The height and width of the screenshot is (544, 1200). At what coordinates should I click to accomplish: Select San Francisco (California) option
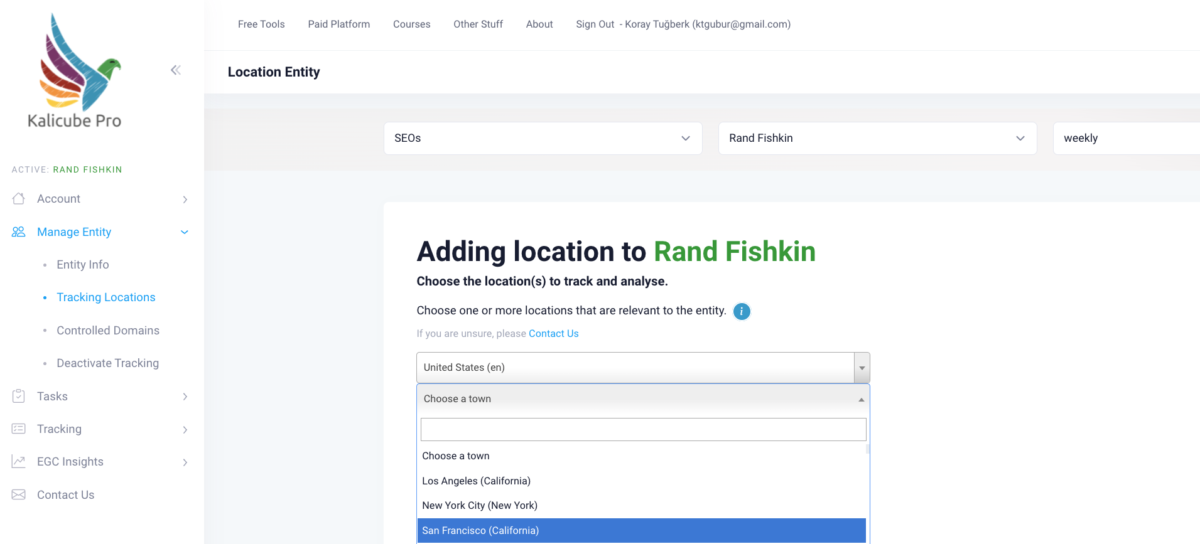[x=641, y=531]
